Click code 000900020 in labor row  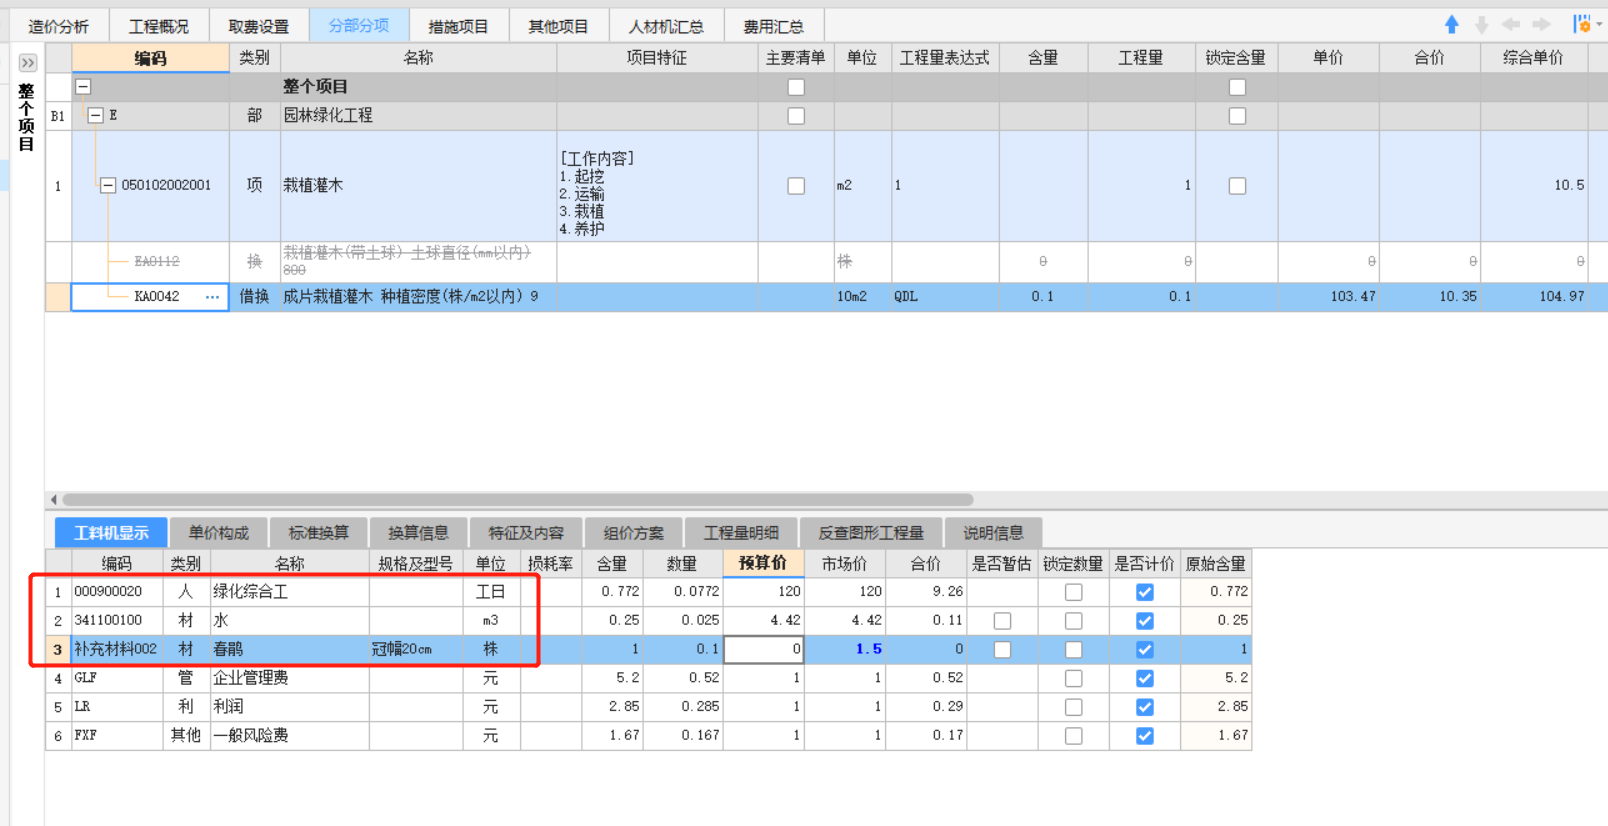point(108,592)
